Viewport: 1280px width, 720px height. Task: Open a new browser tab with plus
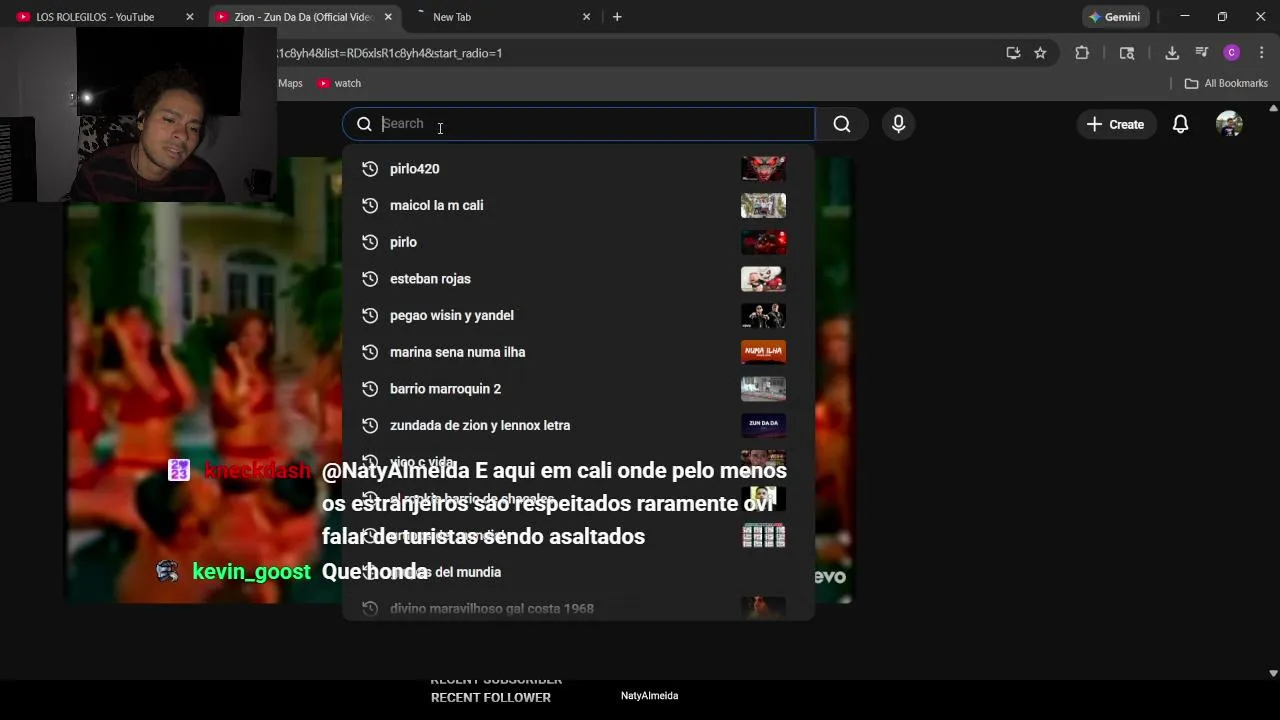(x=617, y=17)
